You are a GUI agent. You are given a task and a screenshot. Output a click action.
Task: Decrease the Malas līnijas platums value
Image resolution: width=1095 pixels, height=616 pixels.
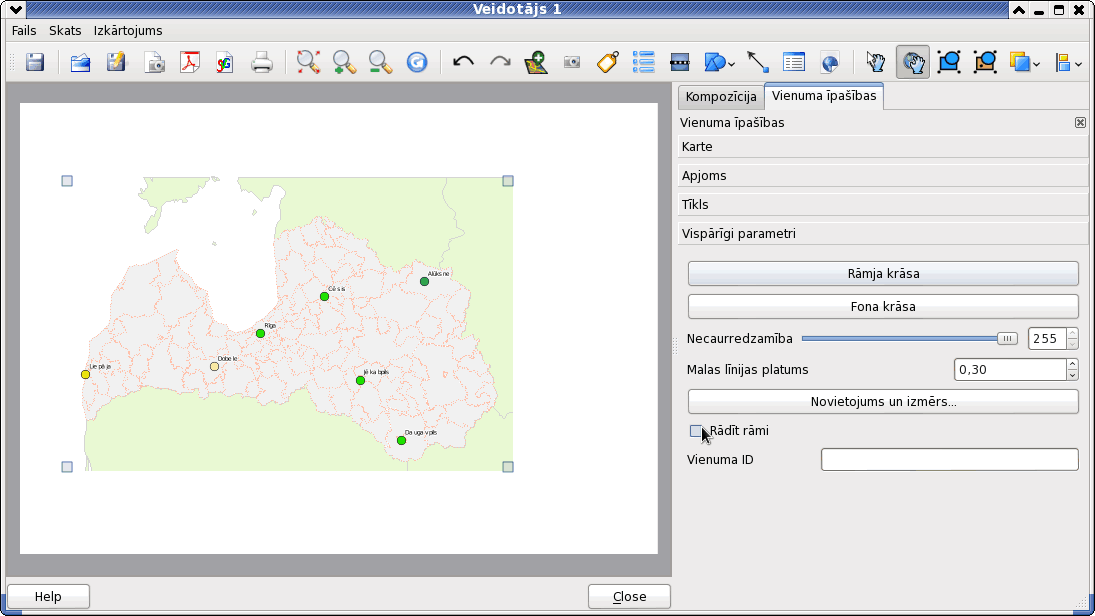point(1073,375)
